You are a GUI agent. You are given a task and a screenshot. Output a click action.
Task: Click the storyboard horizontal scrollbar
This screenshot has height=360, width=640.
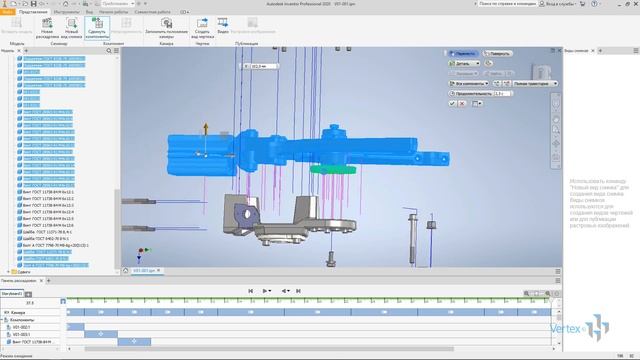tap(269, 349)
